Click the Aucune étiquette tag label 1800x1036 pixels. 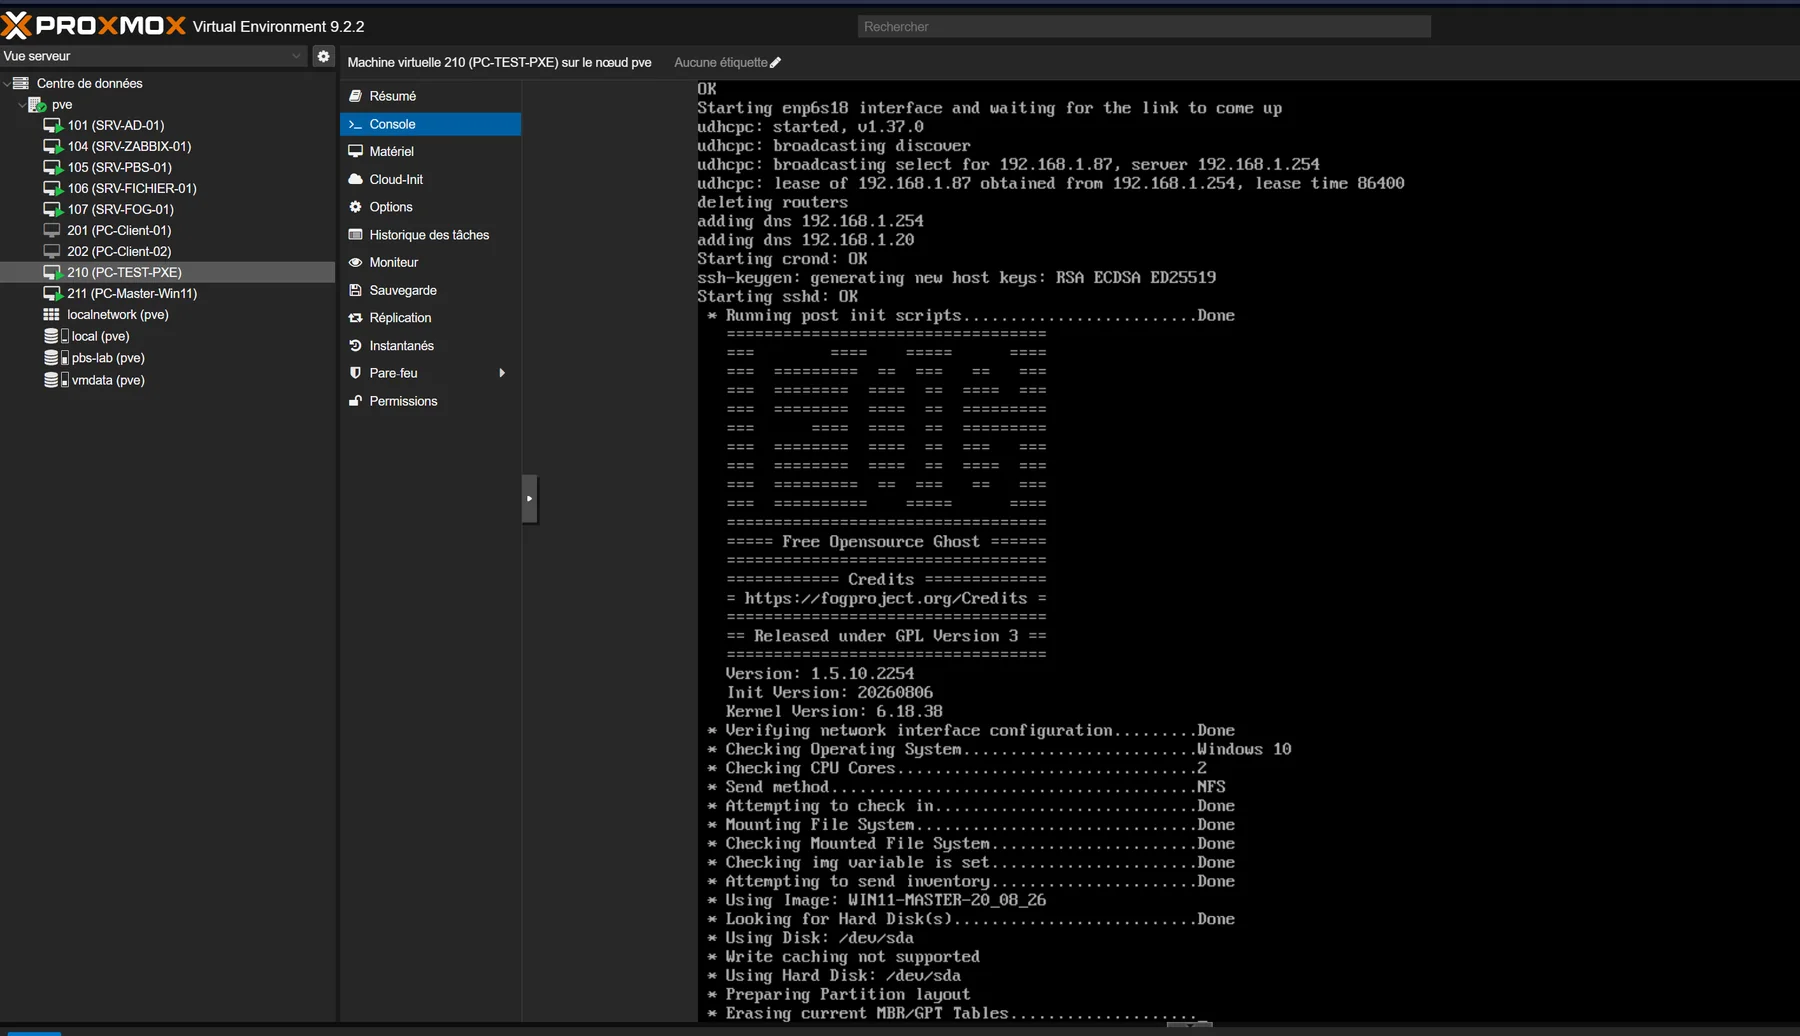[x=720, y=63]
